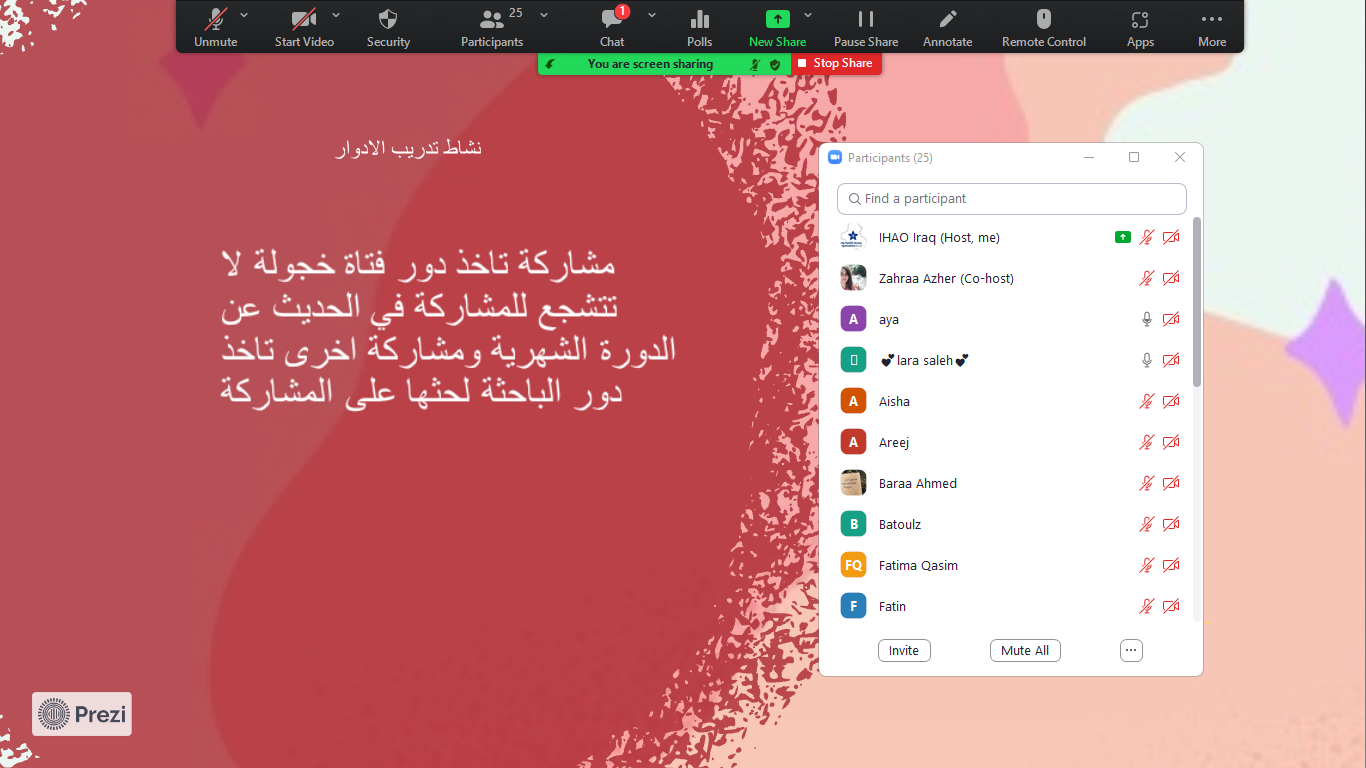
Task: Click the 'You are screen sharing' status label
Action: [650, 64]
